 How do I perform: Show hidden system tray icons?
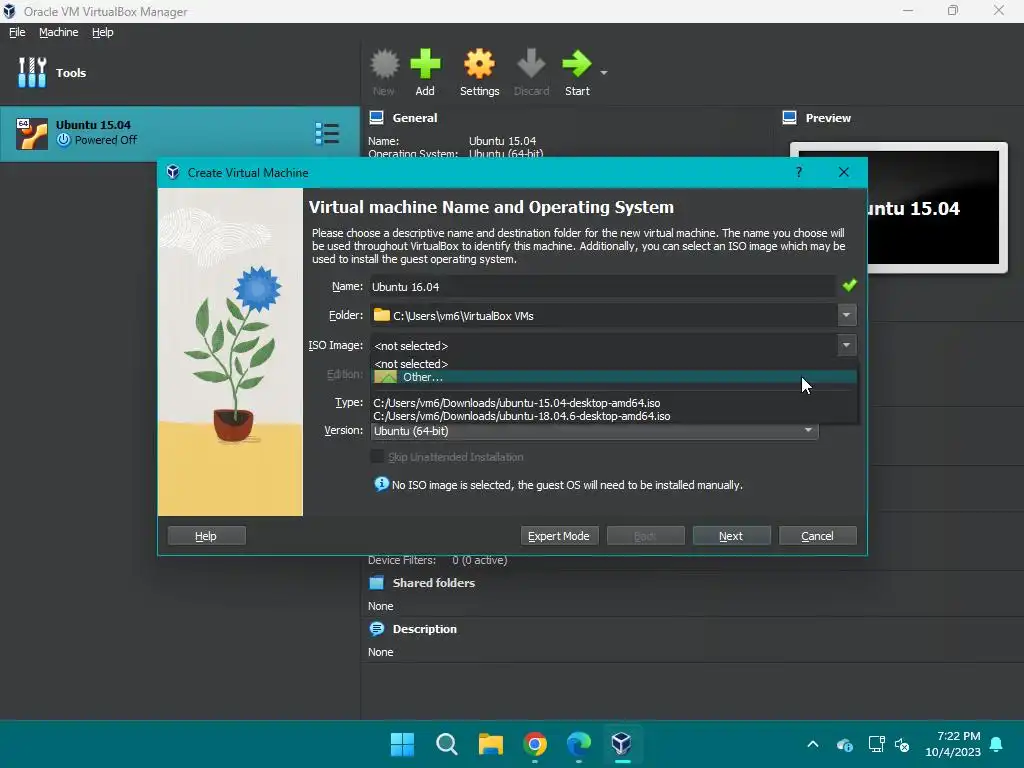(x=813, y=744)
